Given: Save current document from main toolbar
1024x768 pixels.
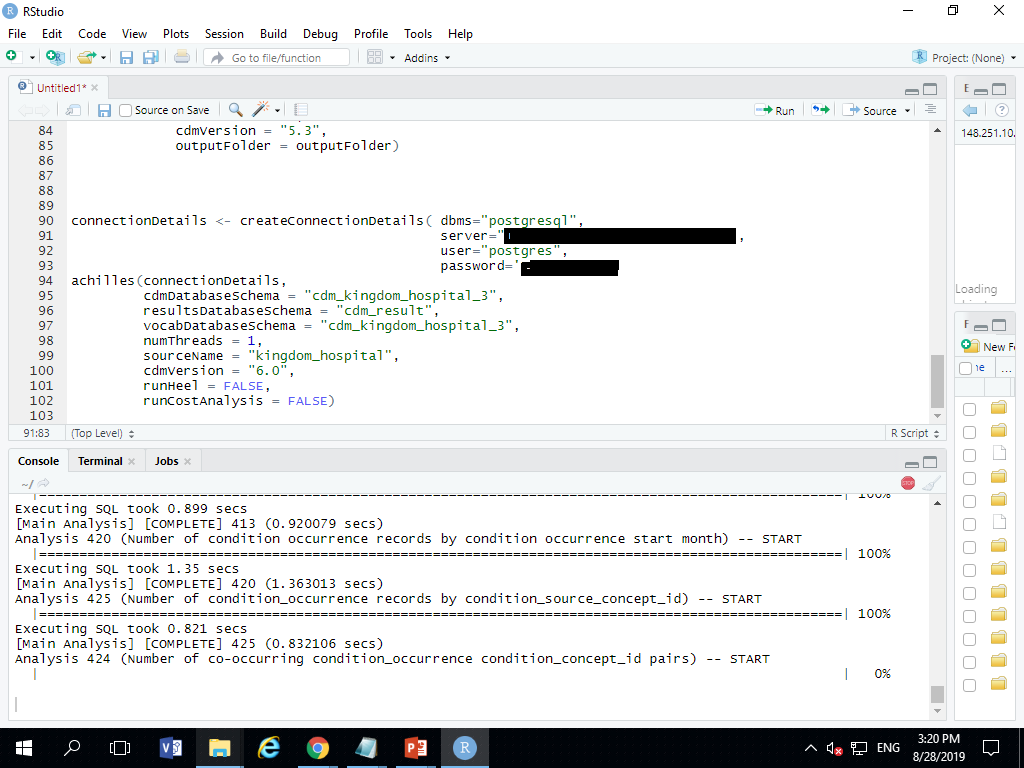Looking at the screenshot, I should (126, 57).
